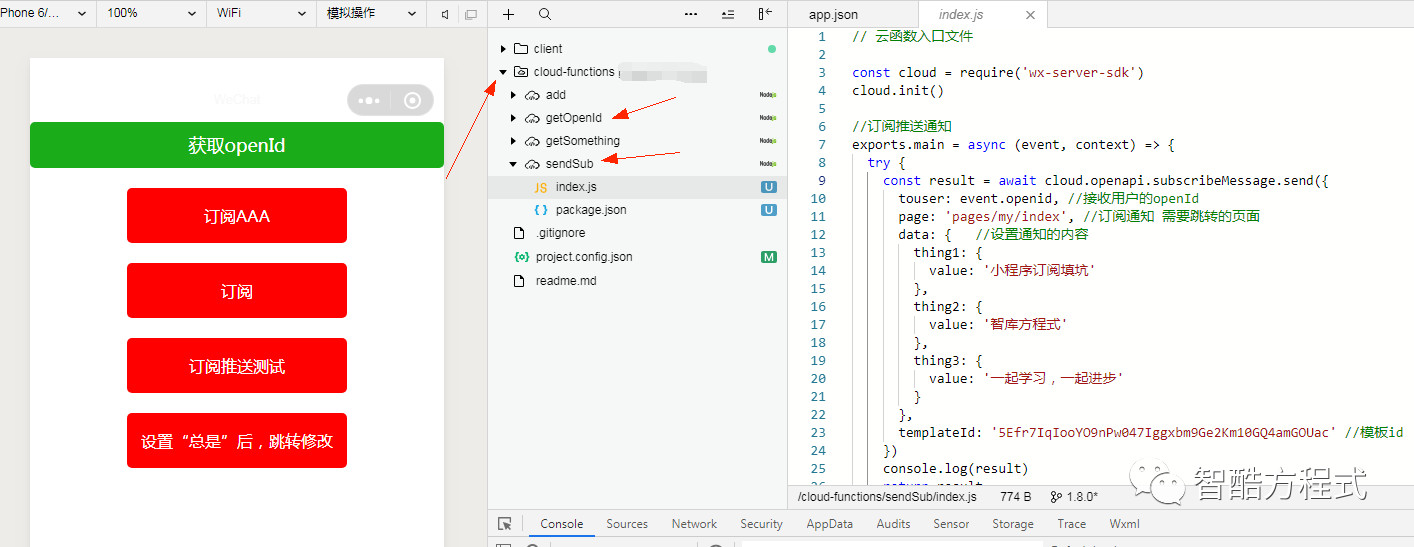Open the Sensor tab

[951, 524]
